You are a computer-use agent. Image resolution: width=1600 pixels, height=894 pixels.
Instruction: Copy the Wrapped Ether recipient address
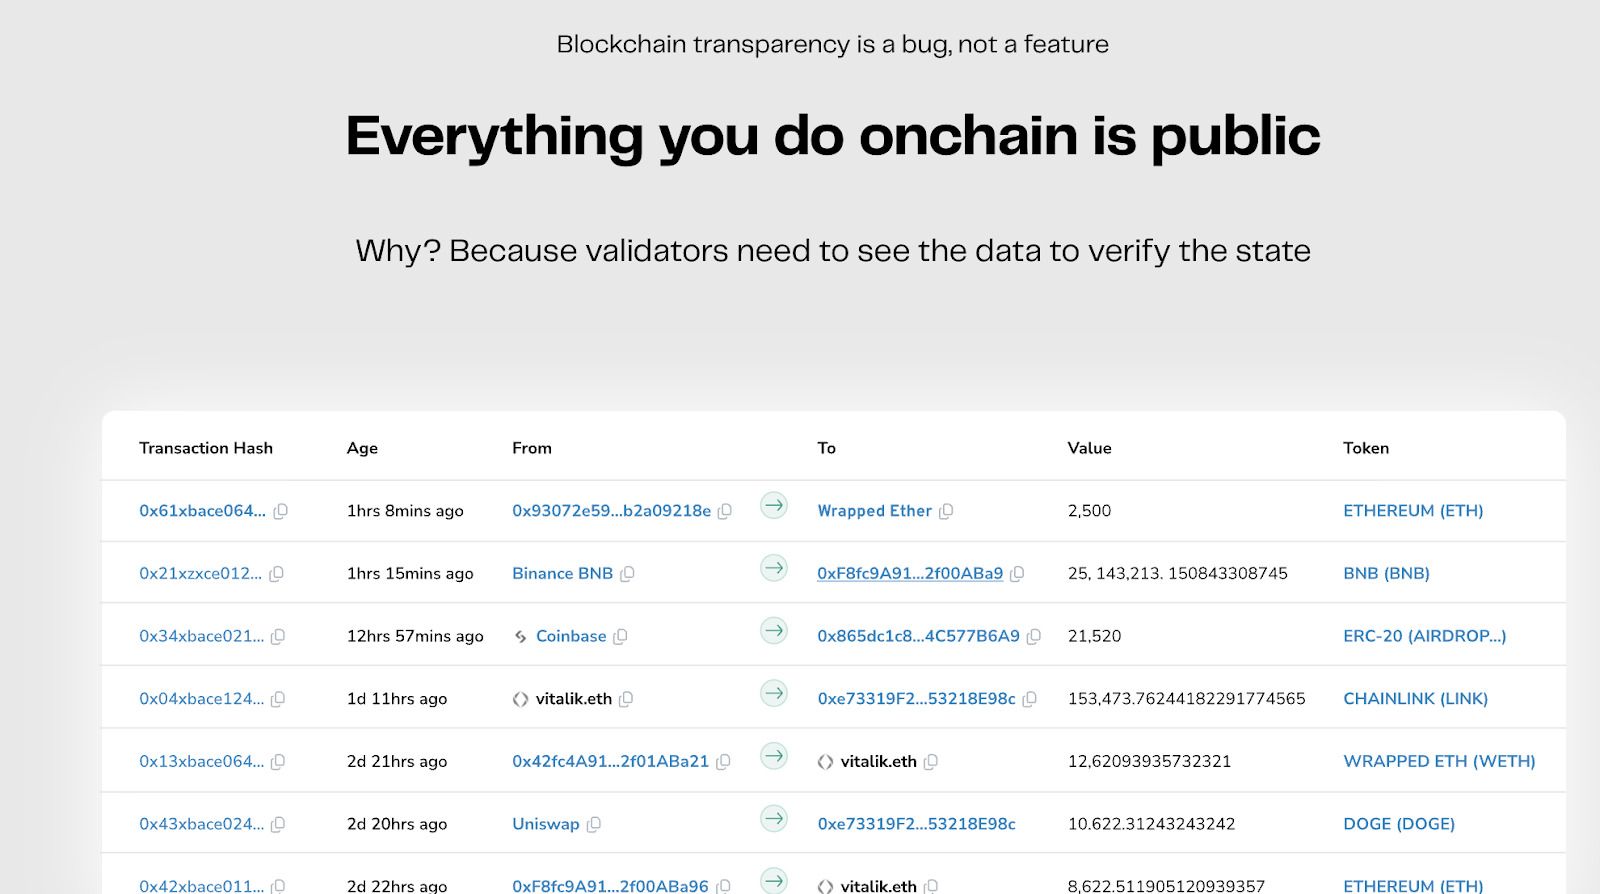click(946, 511)
